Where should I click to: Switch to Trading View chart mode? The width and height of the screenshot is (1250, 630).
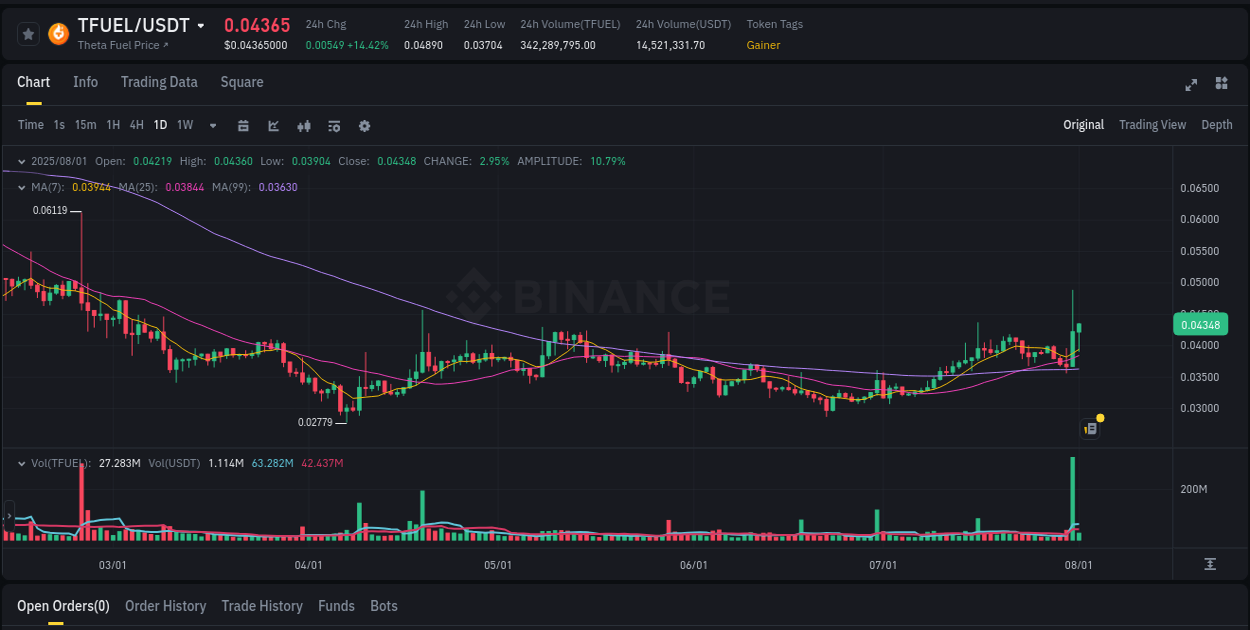(1152, 125)
